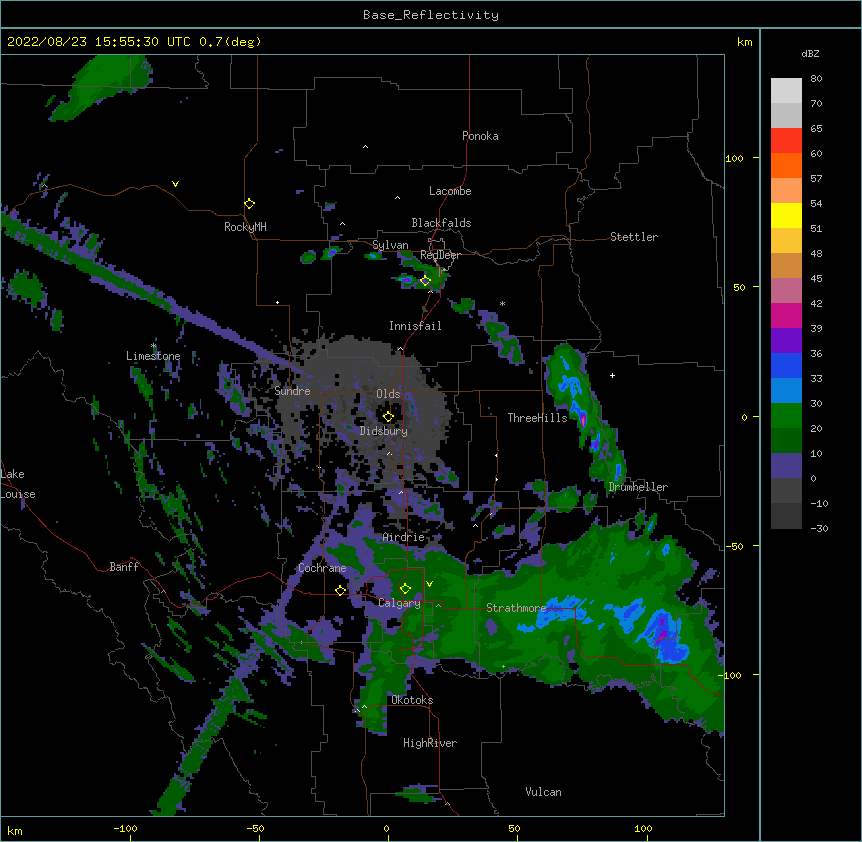Screen dimensions: 862x842
Task: Click the magenta storm core east of ThreeHills
Action: coord(583,420)
